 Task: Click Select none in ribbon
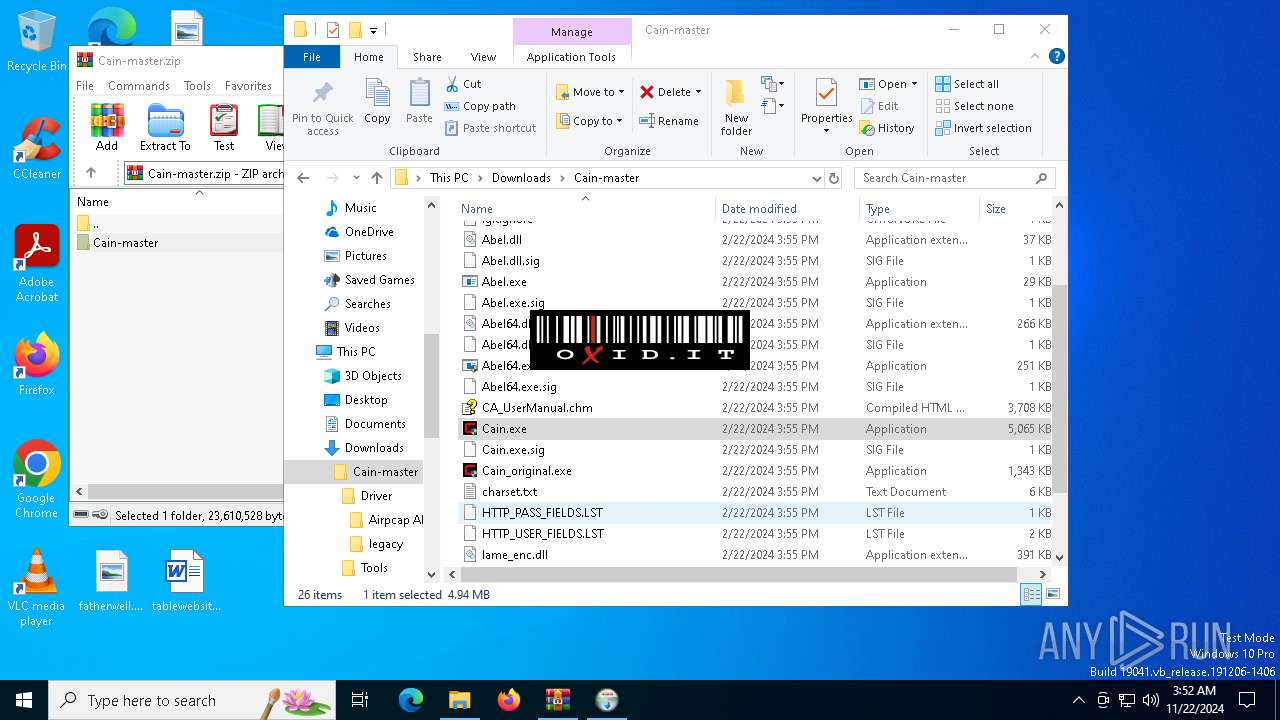point(974,106)
